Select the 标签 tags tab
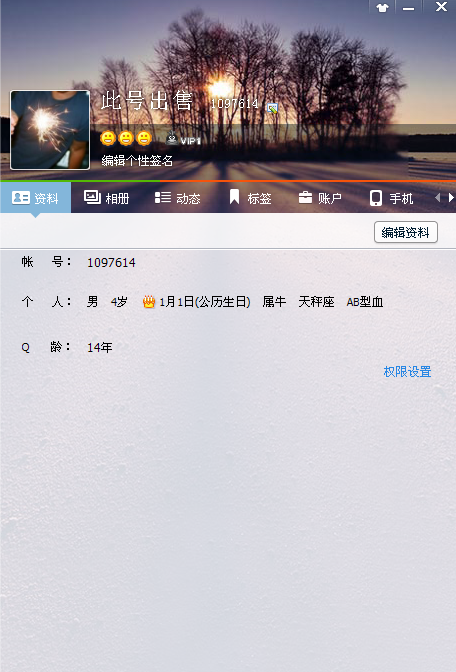 click(x=250, y=198)
